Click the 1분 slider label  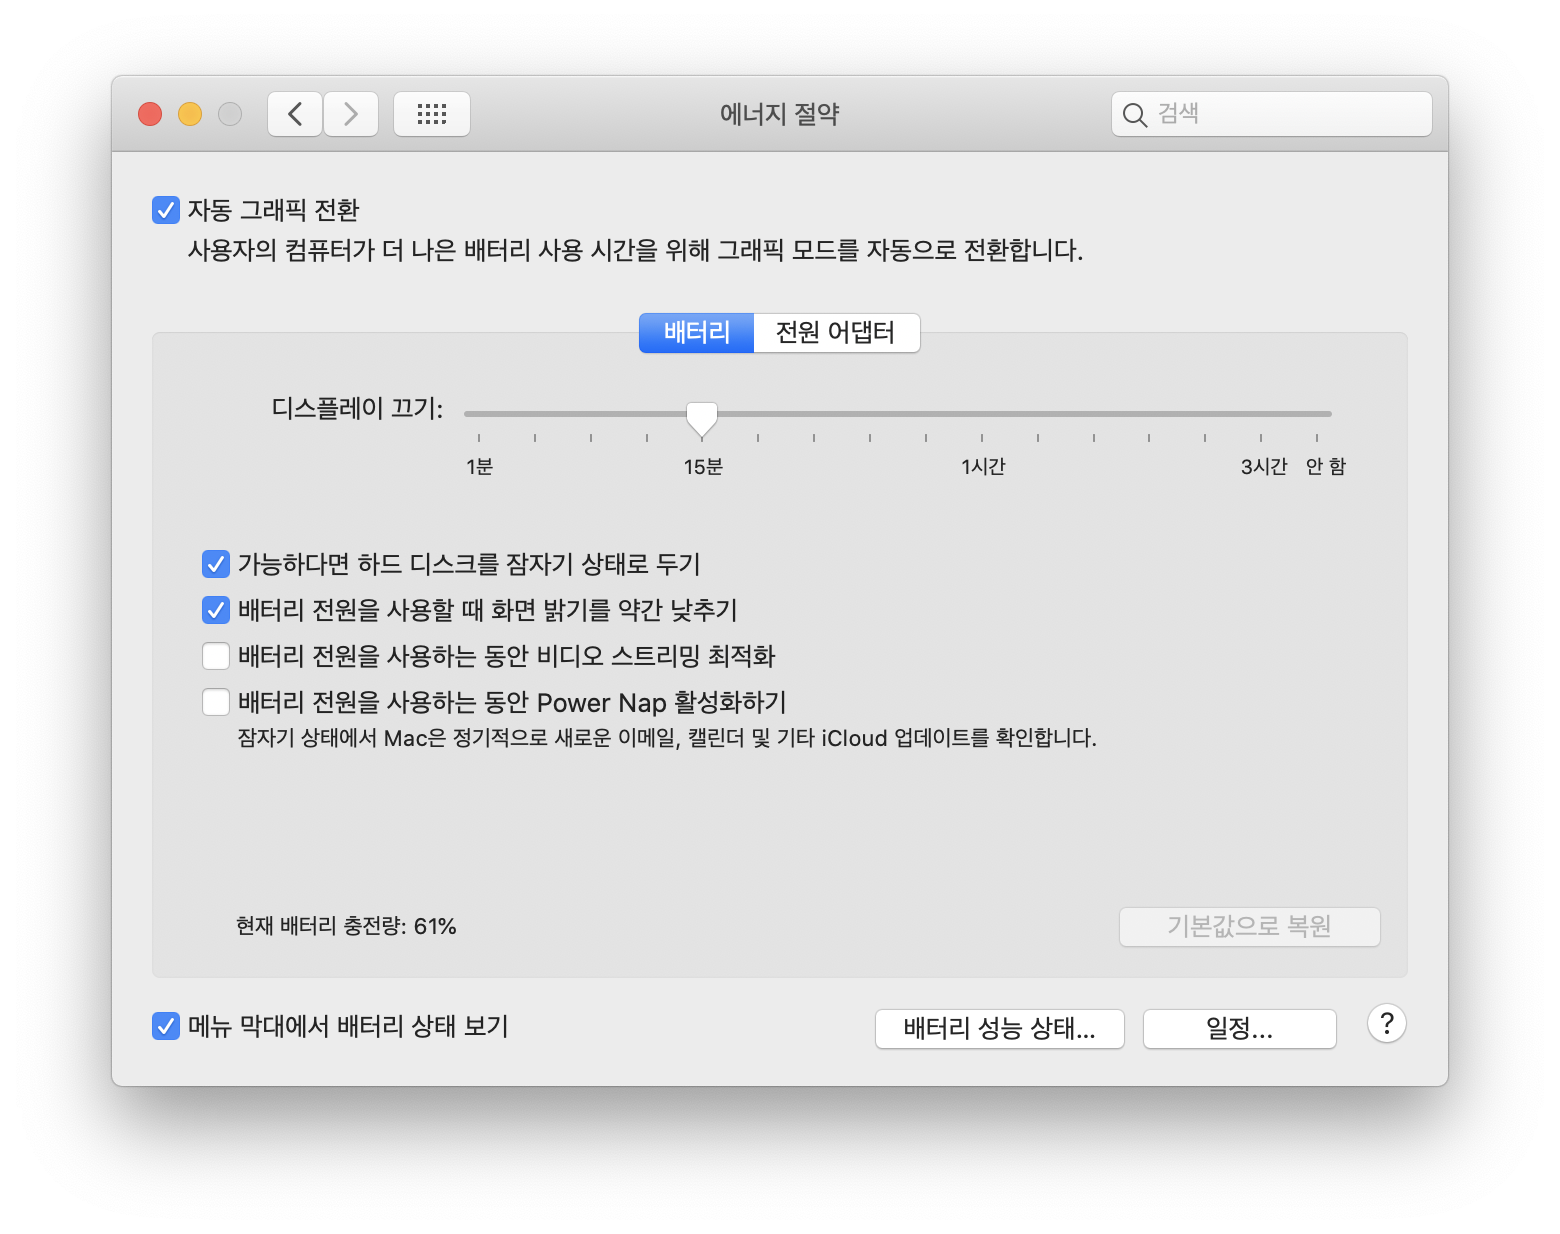(x=480, y=467)
